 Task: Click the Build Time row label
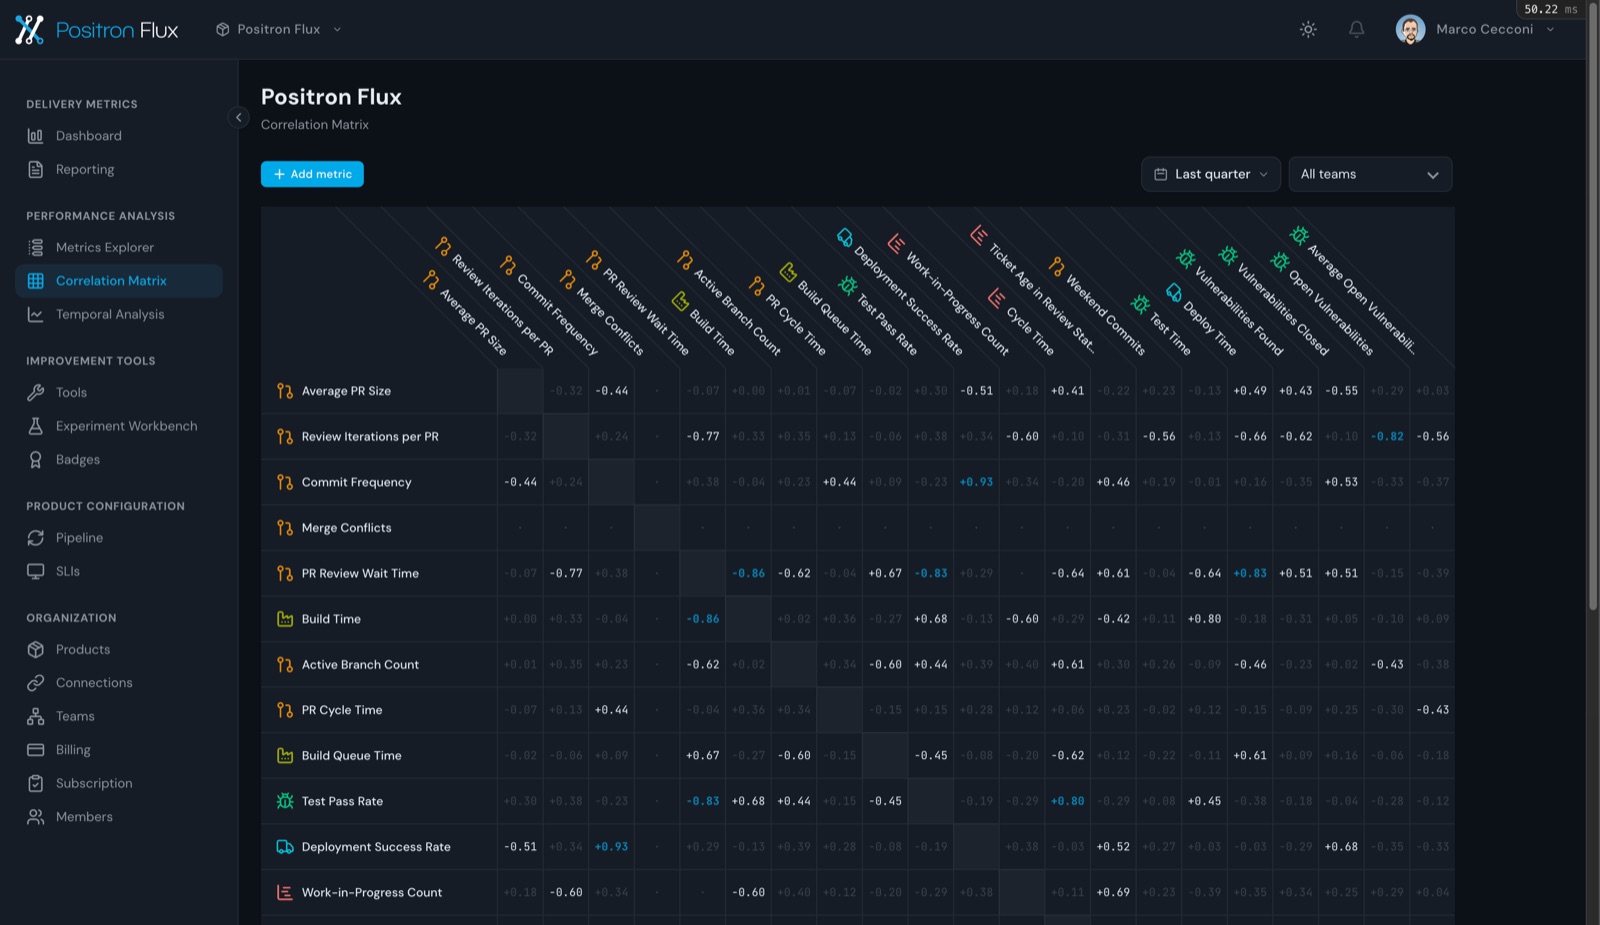[x=331, y=619]
